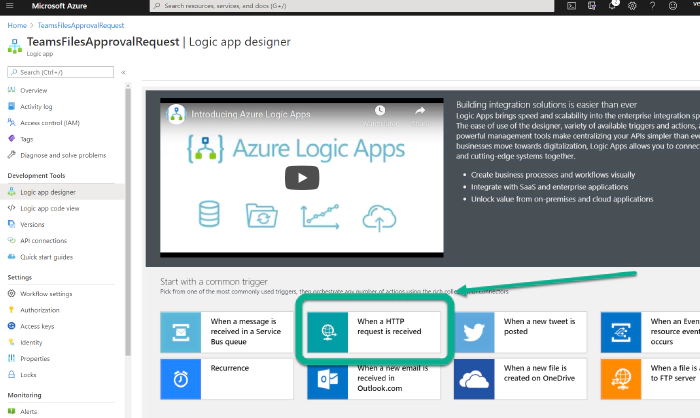Open the notifications bell

click(612, 6)
